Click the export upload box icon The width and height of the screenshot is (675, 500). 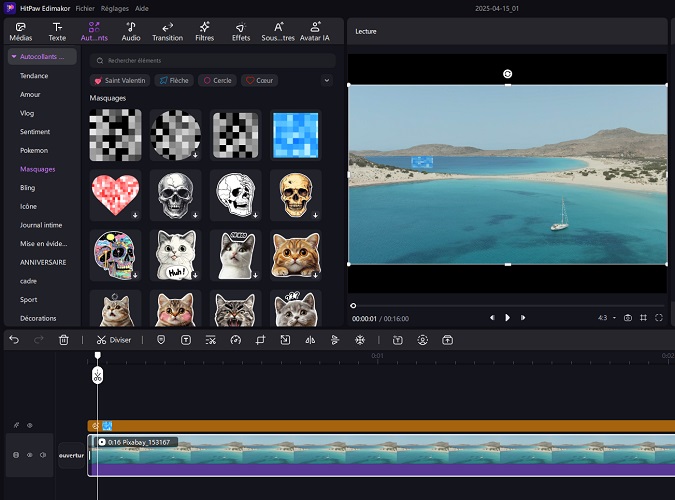coord(447,340)
